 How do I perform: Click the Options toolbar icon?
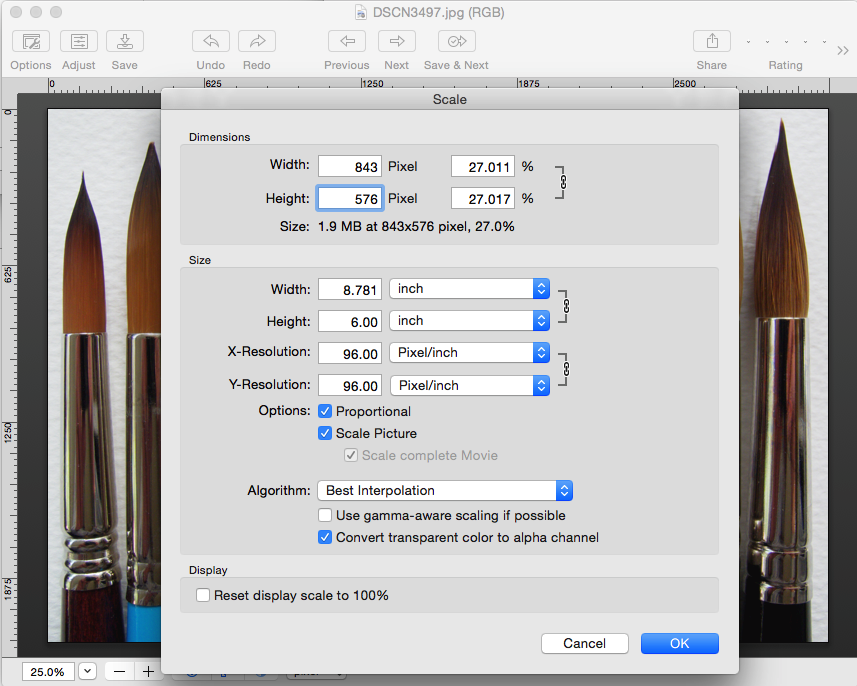pos(31,42)
